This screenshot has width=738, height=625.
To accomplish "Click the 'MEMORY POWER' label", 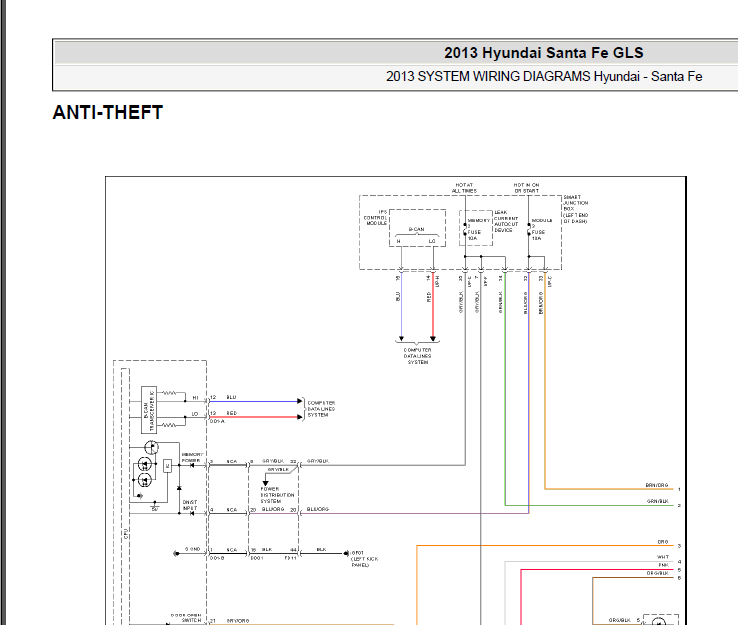I will pos(192,457).
